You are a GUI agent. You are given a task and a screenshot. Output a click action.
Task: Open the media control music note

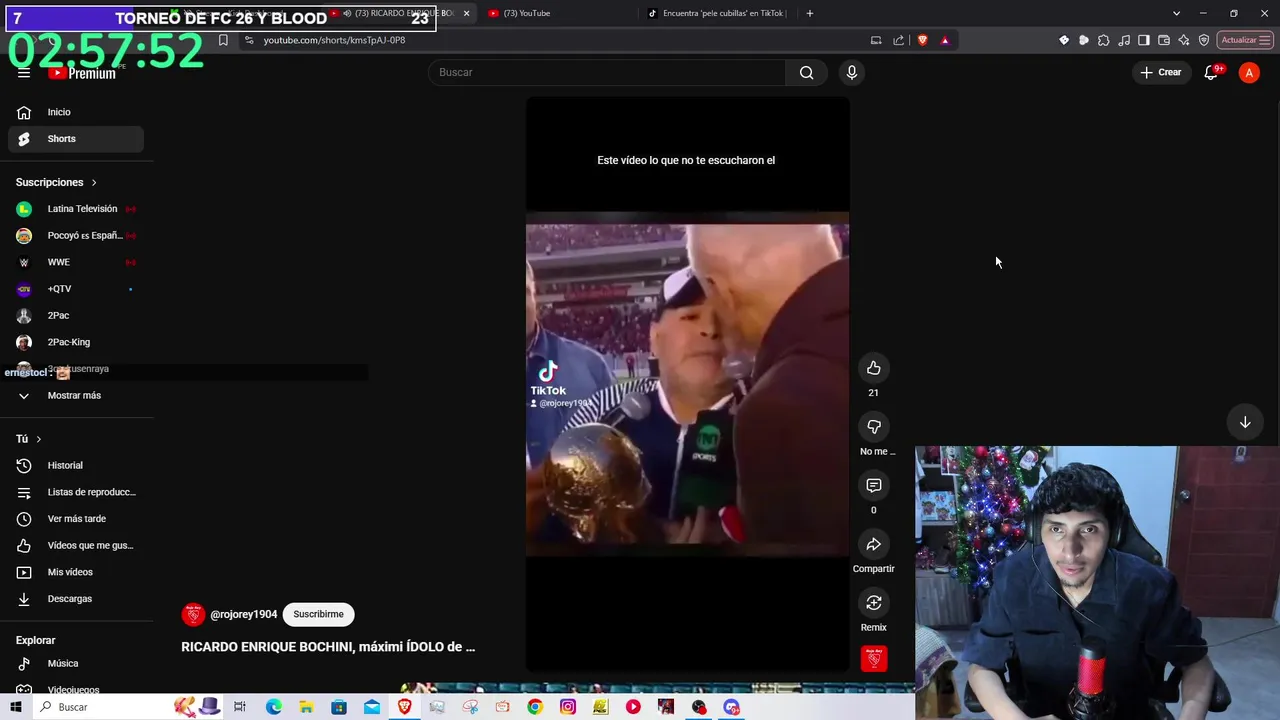1124,40
